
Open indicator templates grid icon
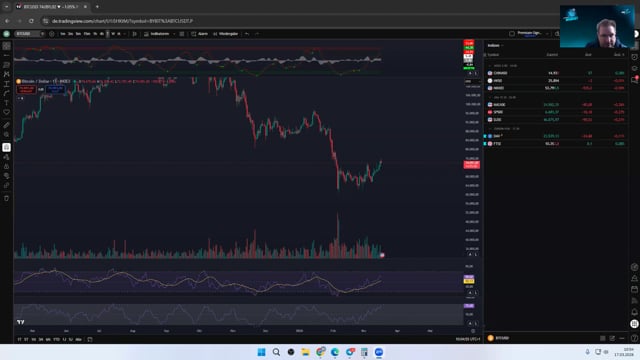182,34
